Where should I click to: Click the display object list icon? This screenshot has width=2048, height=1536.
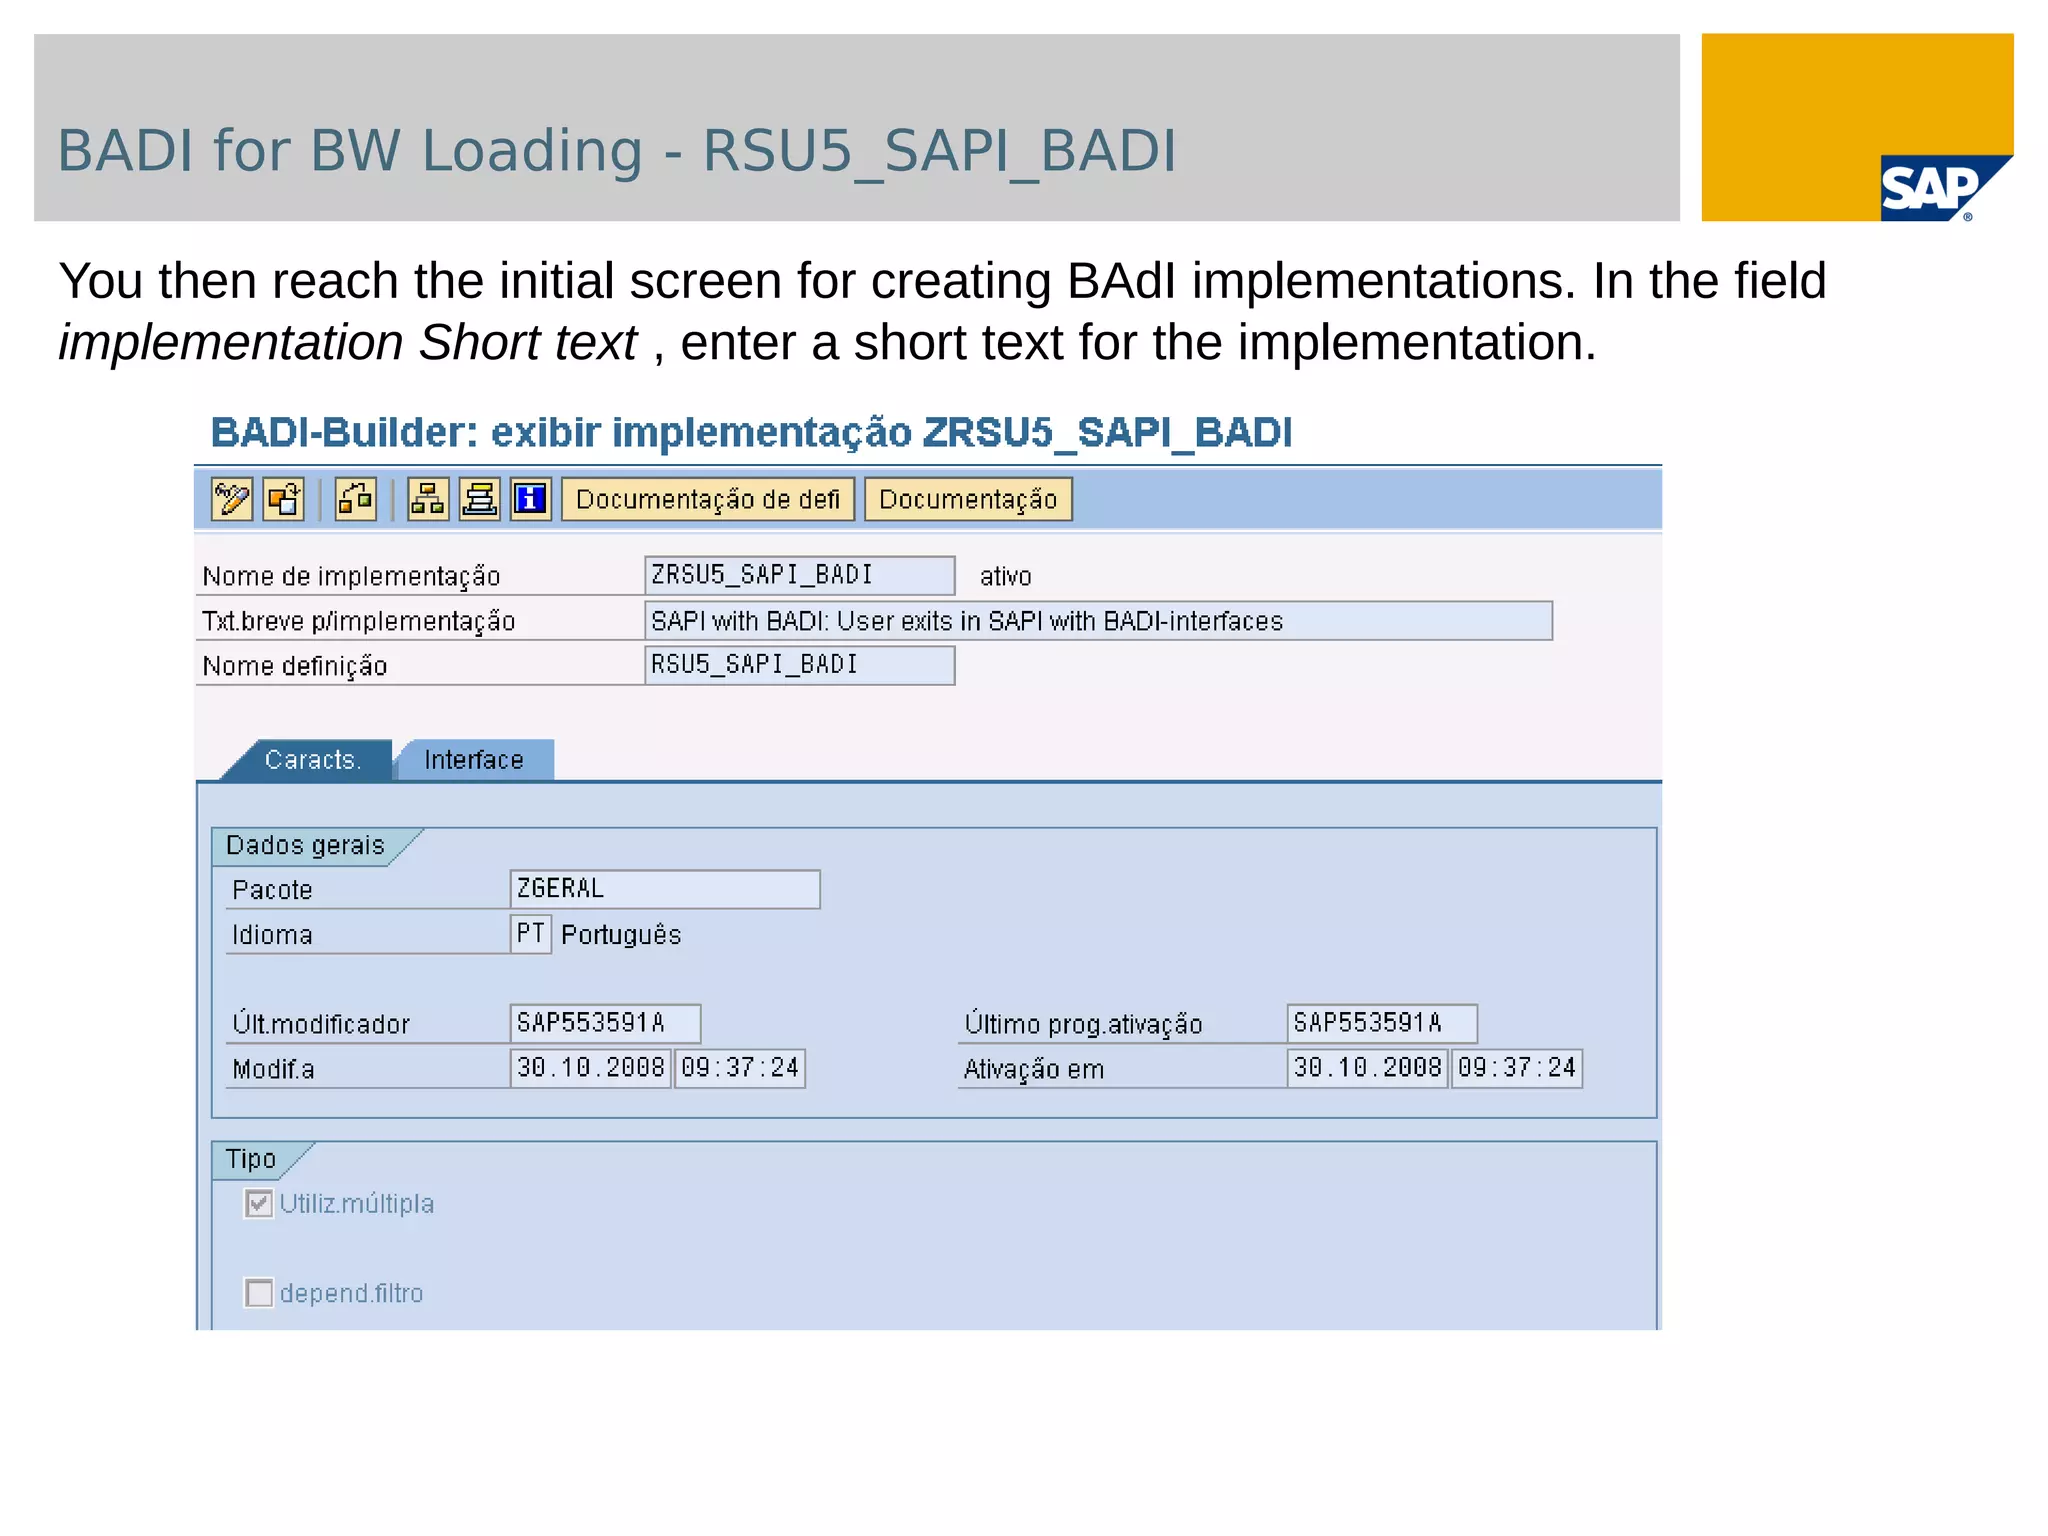click(x=480, y=499)
